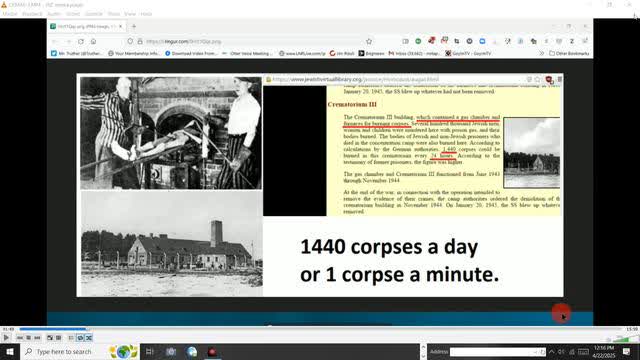Toggle the VLC playlist icon
The image size is (640, 360).
pos(71,338)
